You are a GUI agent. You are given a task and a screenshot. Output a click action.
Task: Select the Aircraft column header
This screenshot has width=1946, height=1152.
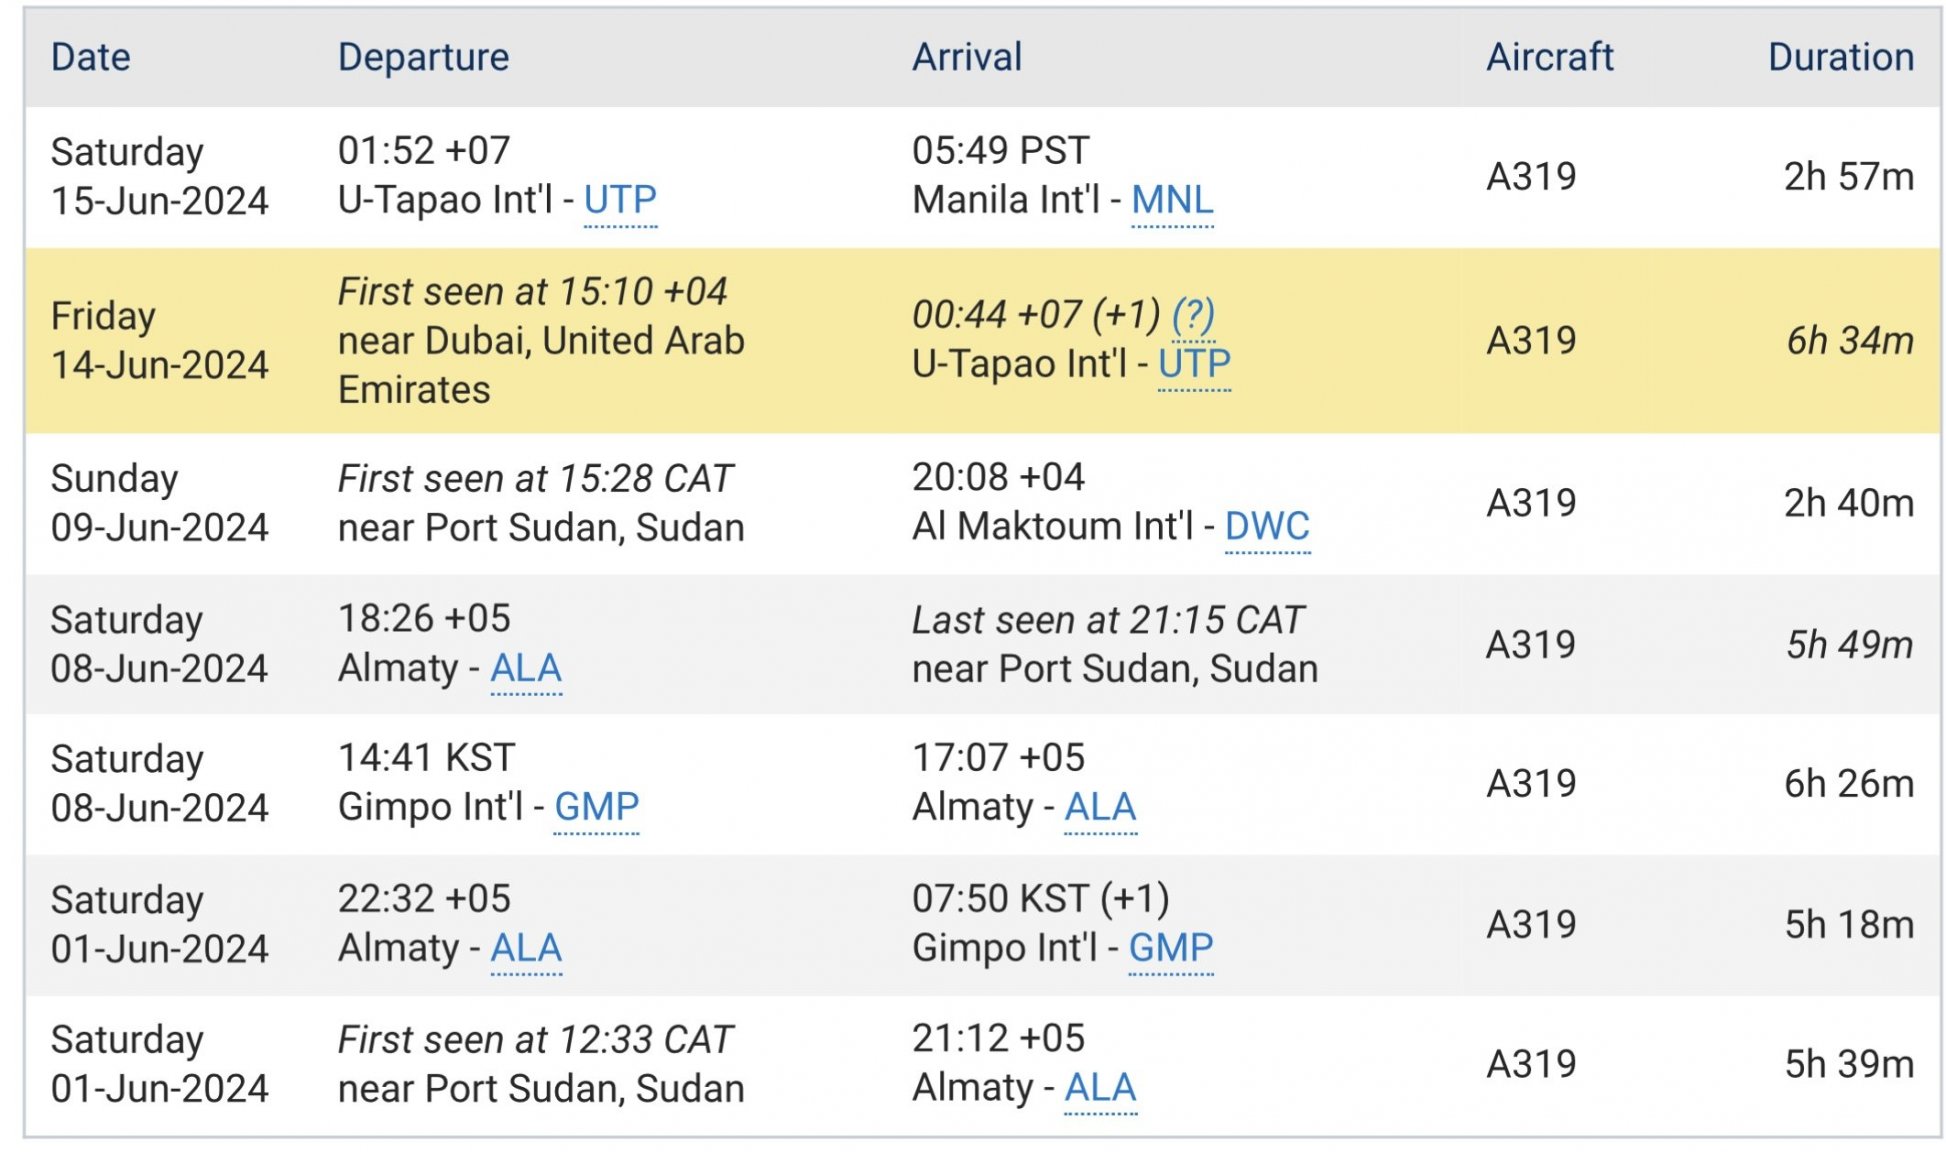tap(1550, 57)
